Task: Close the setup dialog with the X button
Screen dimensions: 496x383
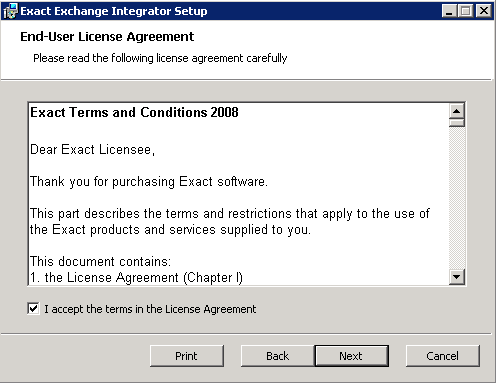Action: tap(484, 11)
